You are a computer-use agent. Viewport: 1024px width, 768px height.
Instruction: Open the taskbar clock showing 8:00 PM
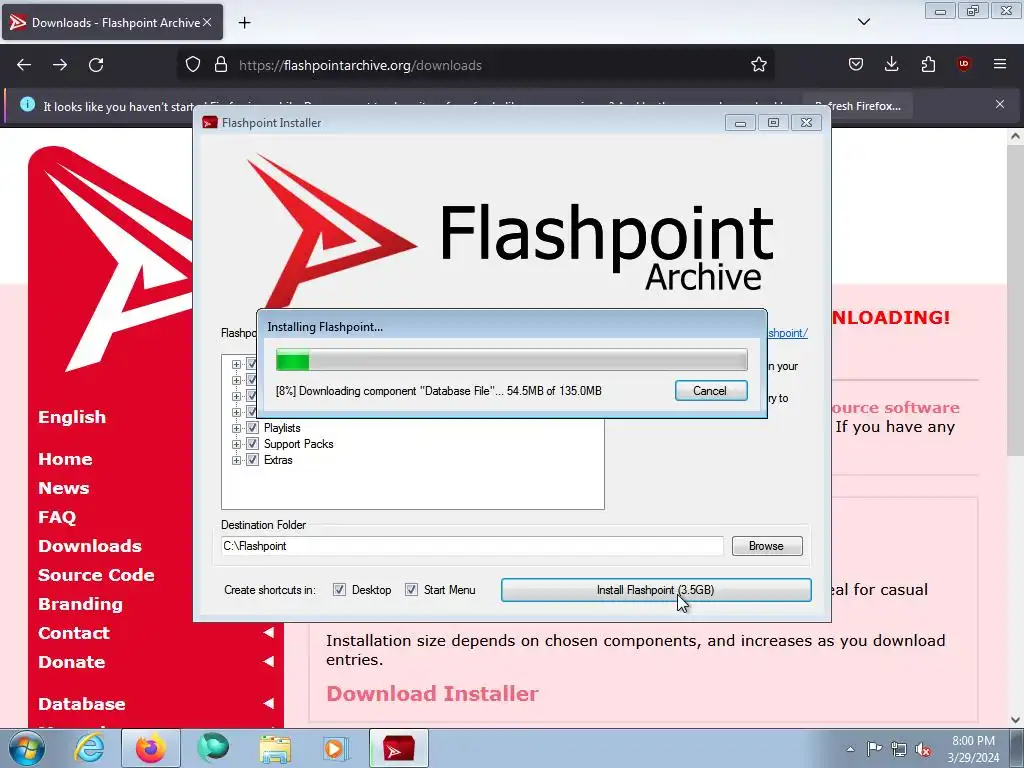pyautogui.click(x=973, y=749)
